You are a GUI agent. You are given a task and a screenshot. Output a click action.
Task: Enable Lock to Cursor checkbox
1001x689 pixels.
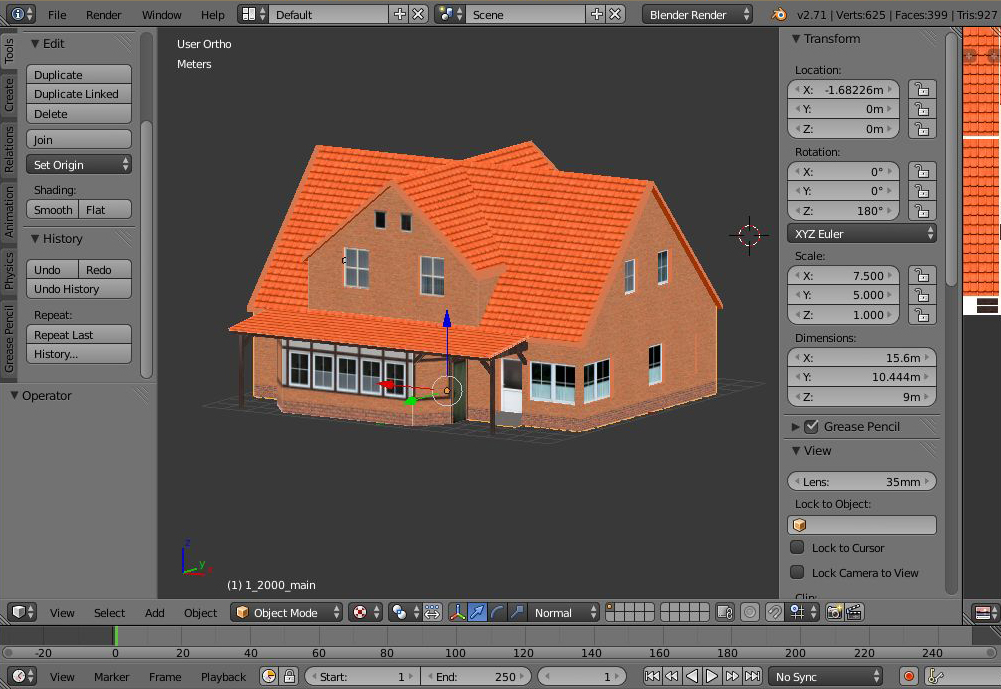[x=797, y=548]
